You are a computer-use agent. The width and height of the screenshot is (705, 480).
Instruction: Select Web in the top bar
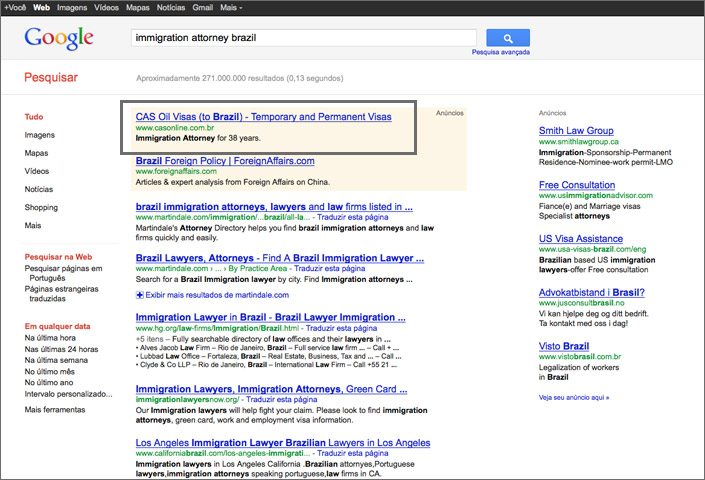pyautogui.click(x=41, y=8)
